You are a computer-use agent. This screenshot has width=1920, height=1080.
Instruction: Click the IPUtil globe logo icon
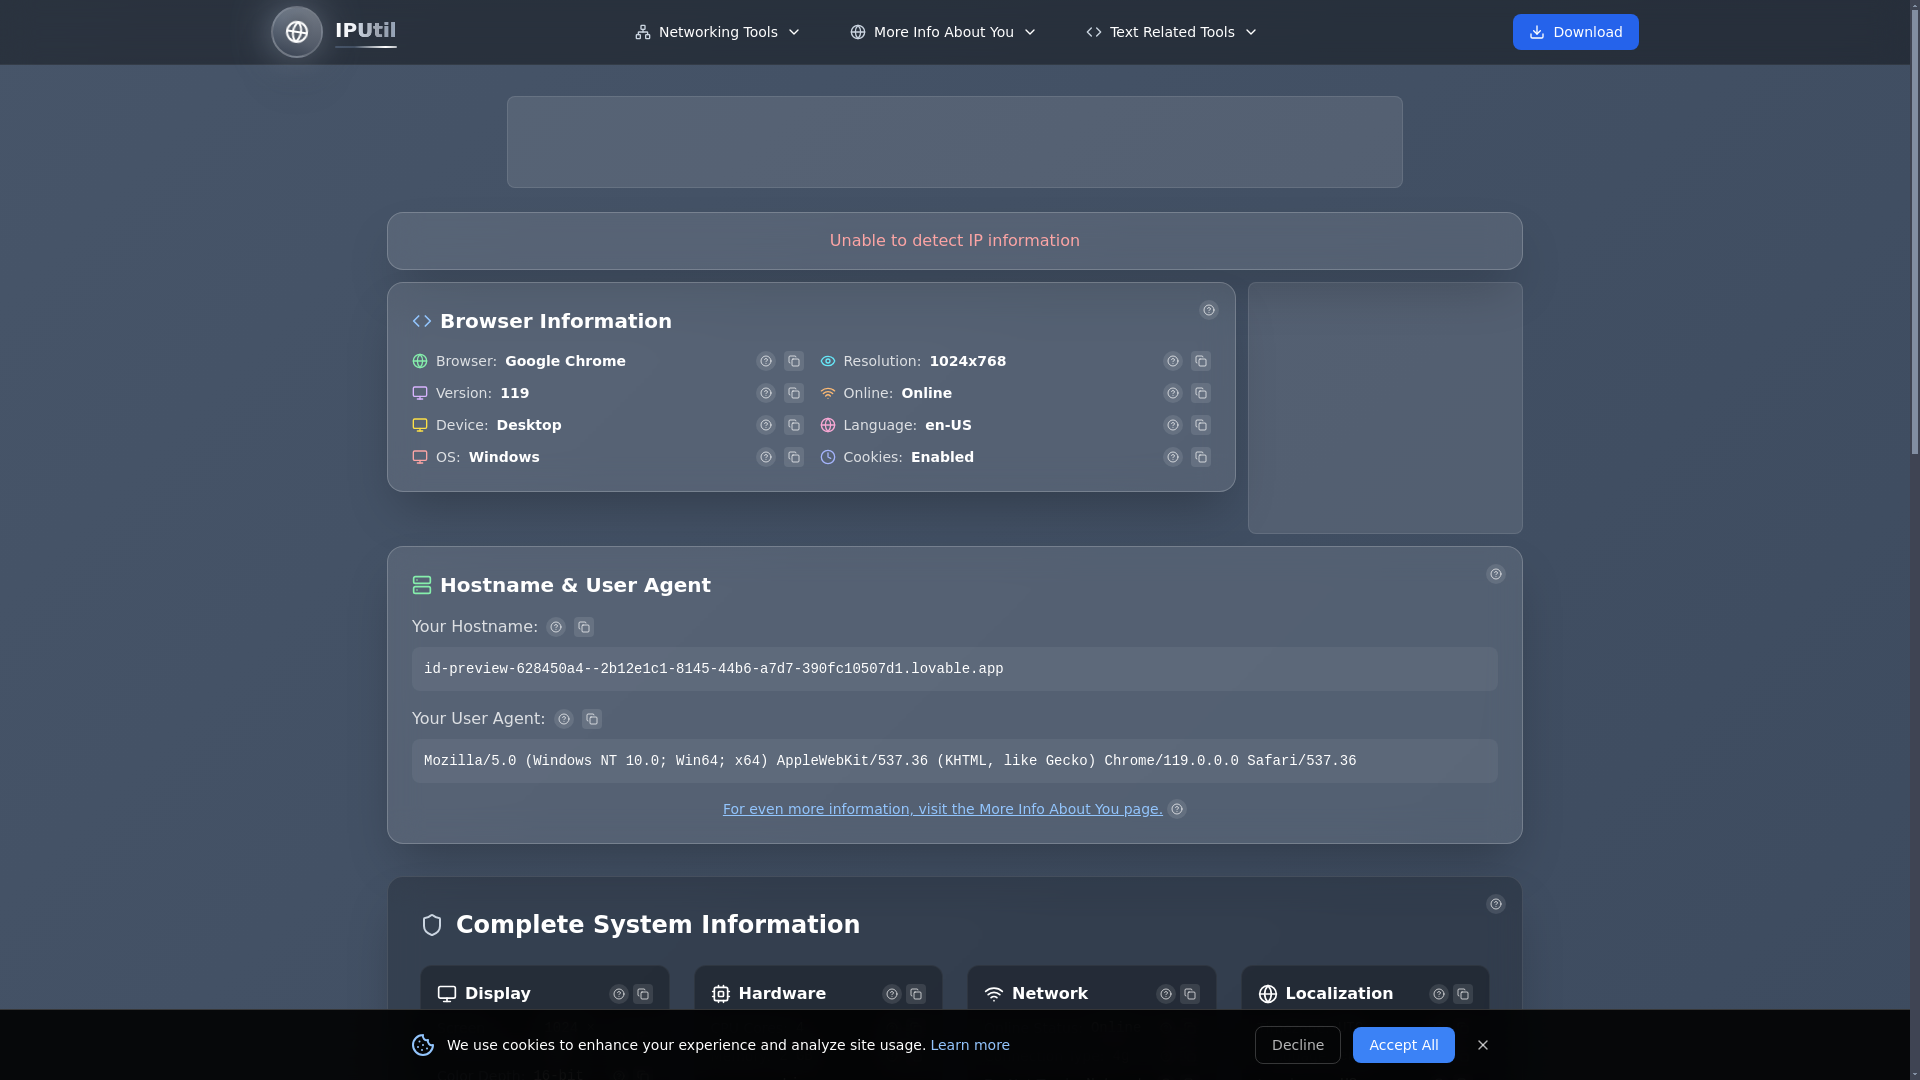click(296, 31)
